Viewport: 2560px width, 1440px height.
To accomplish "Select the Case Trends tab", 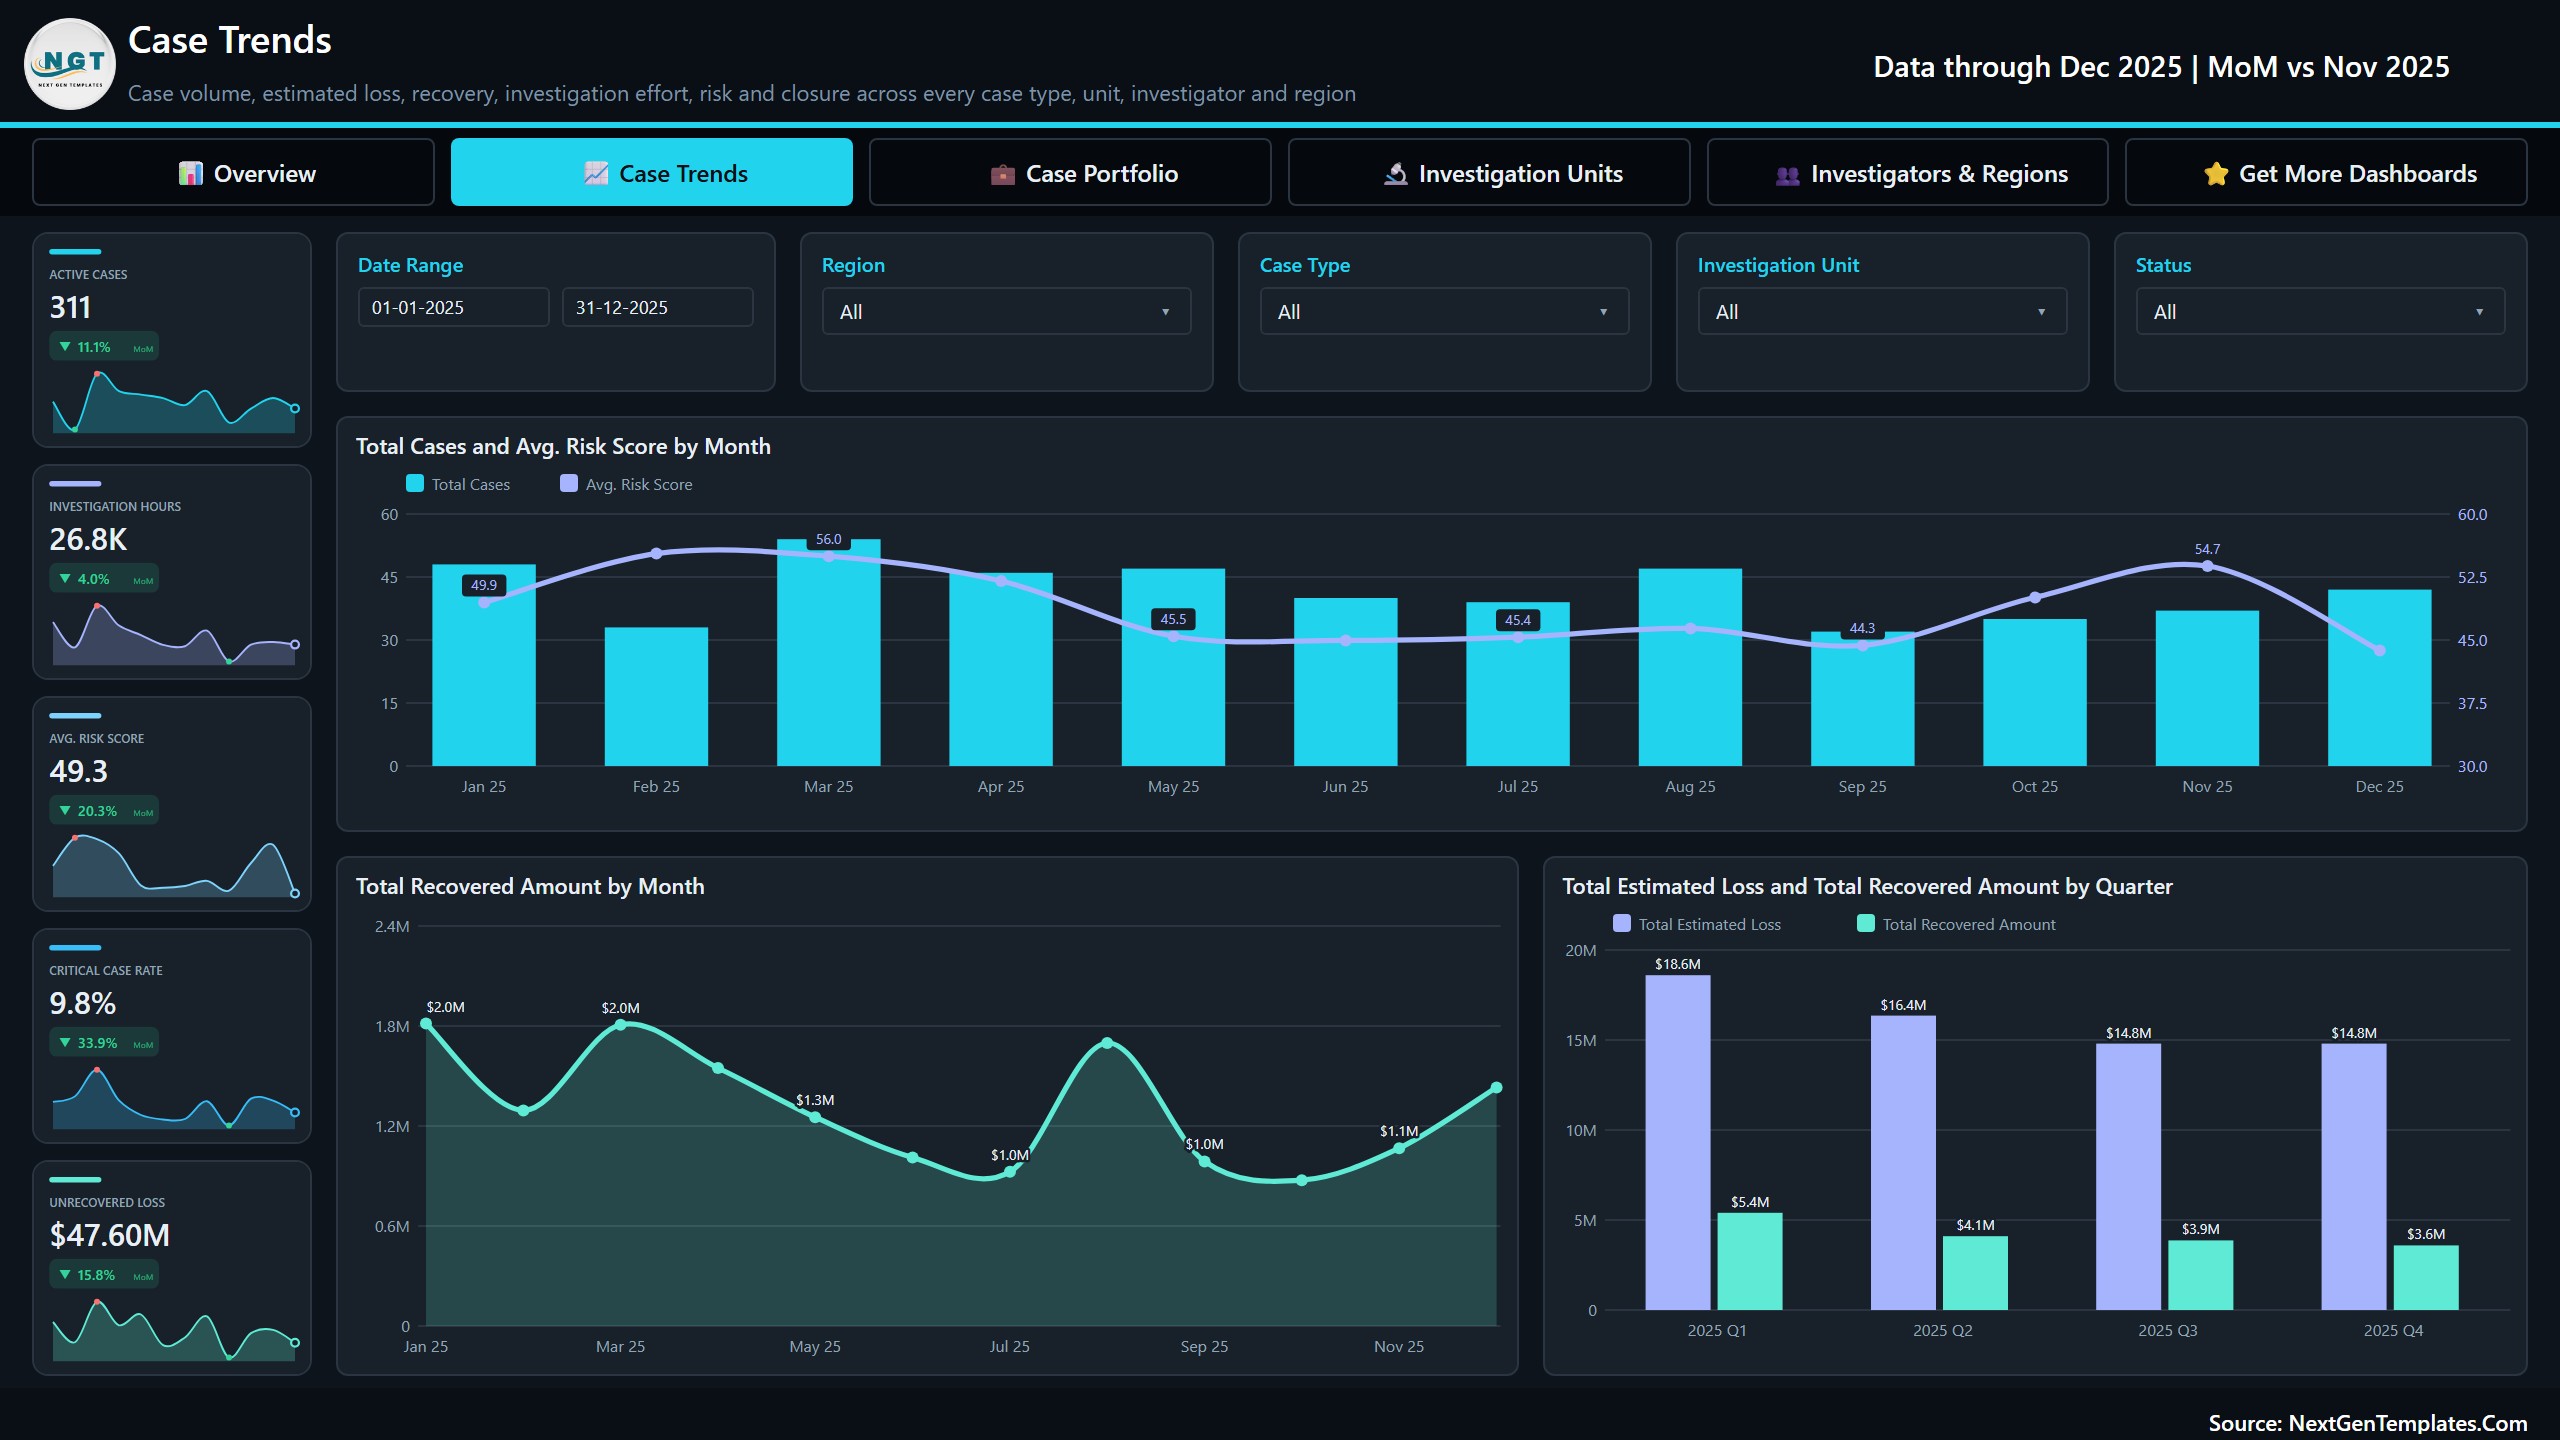I will tap(652, 172).
